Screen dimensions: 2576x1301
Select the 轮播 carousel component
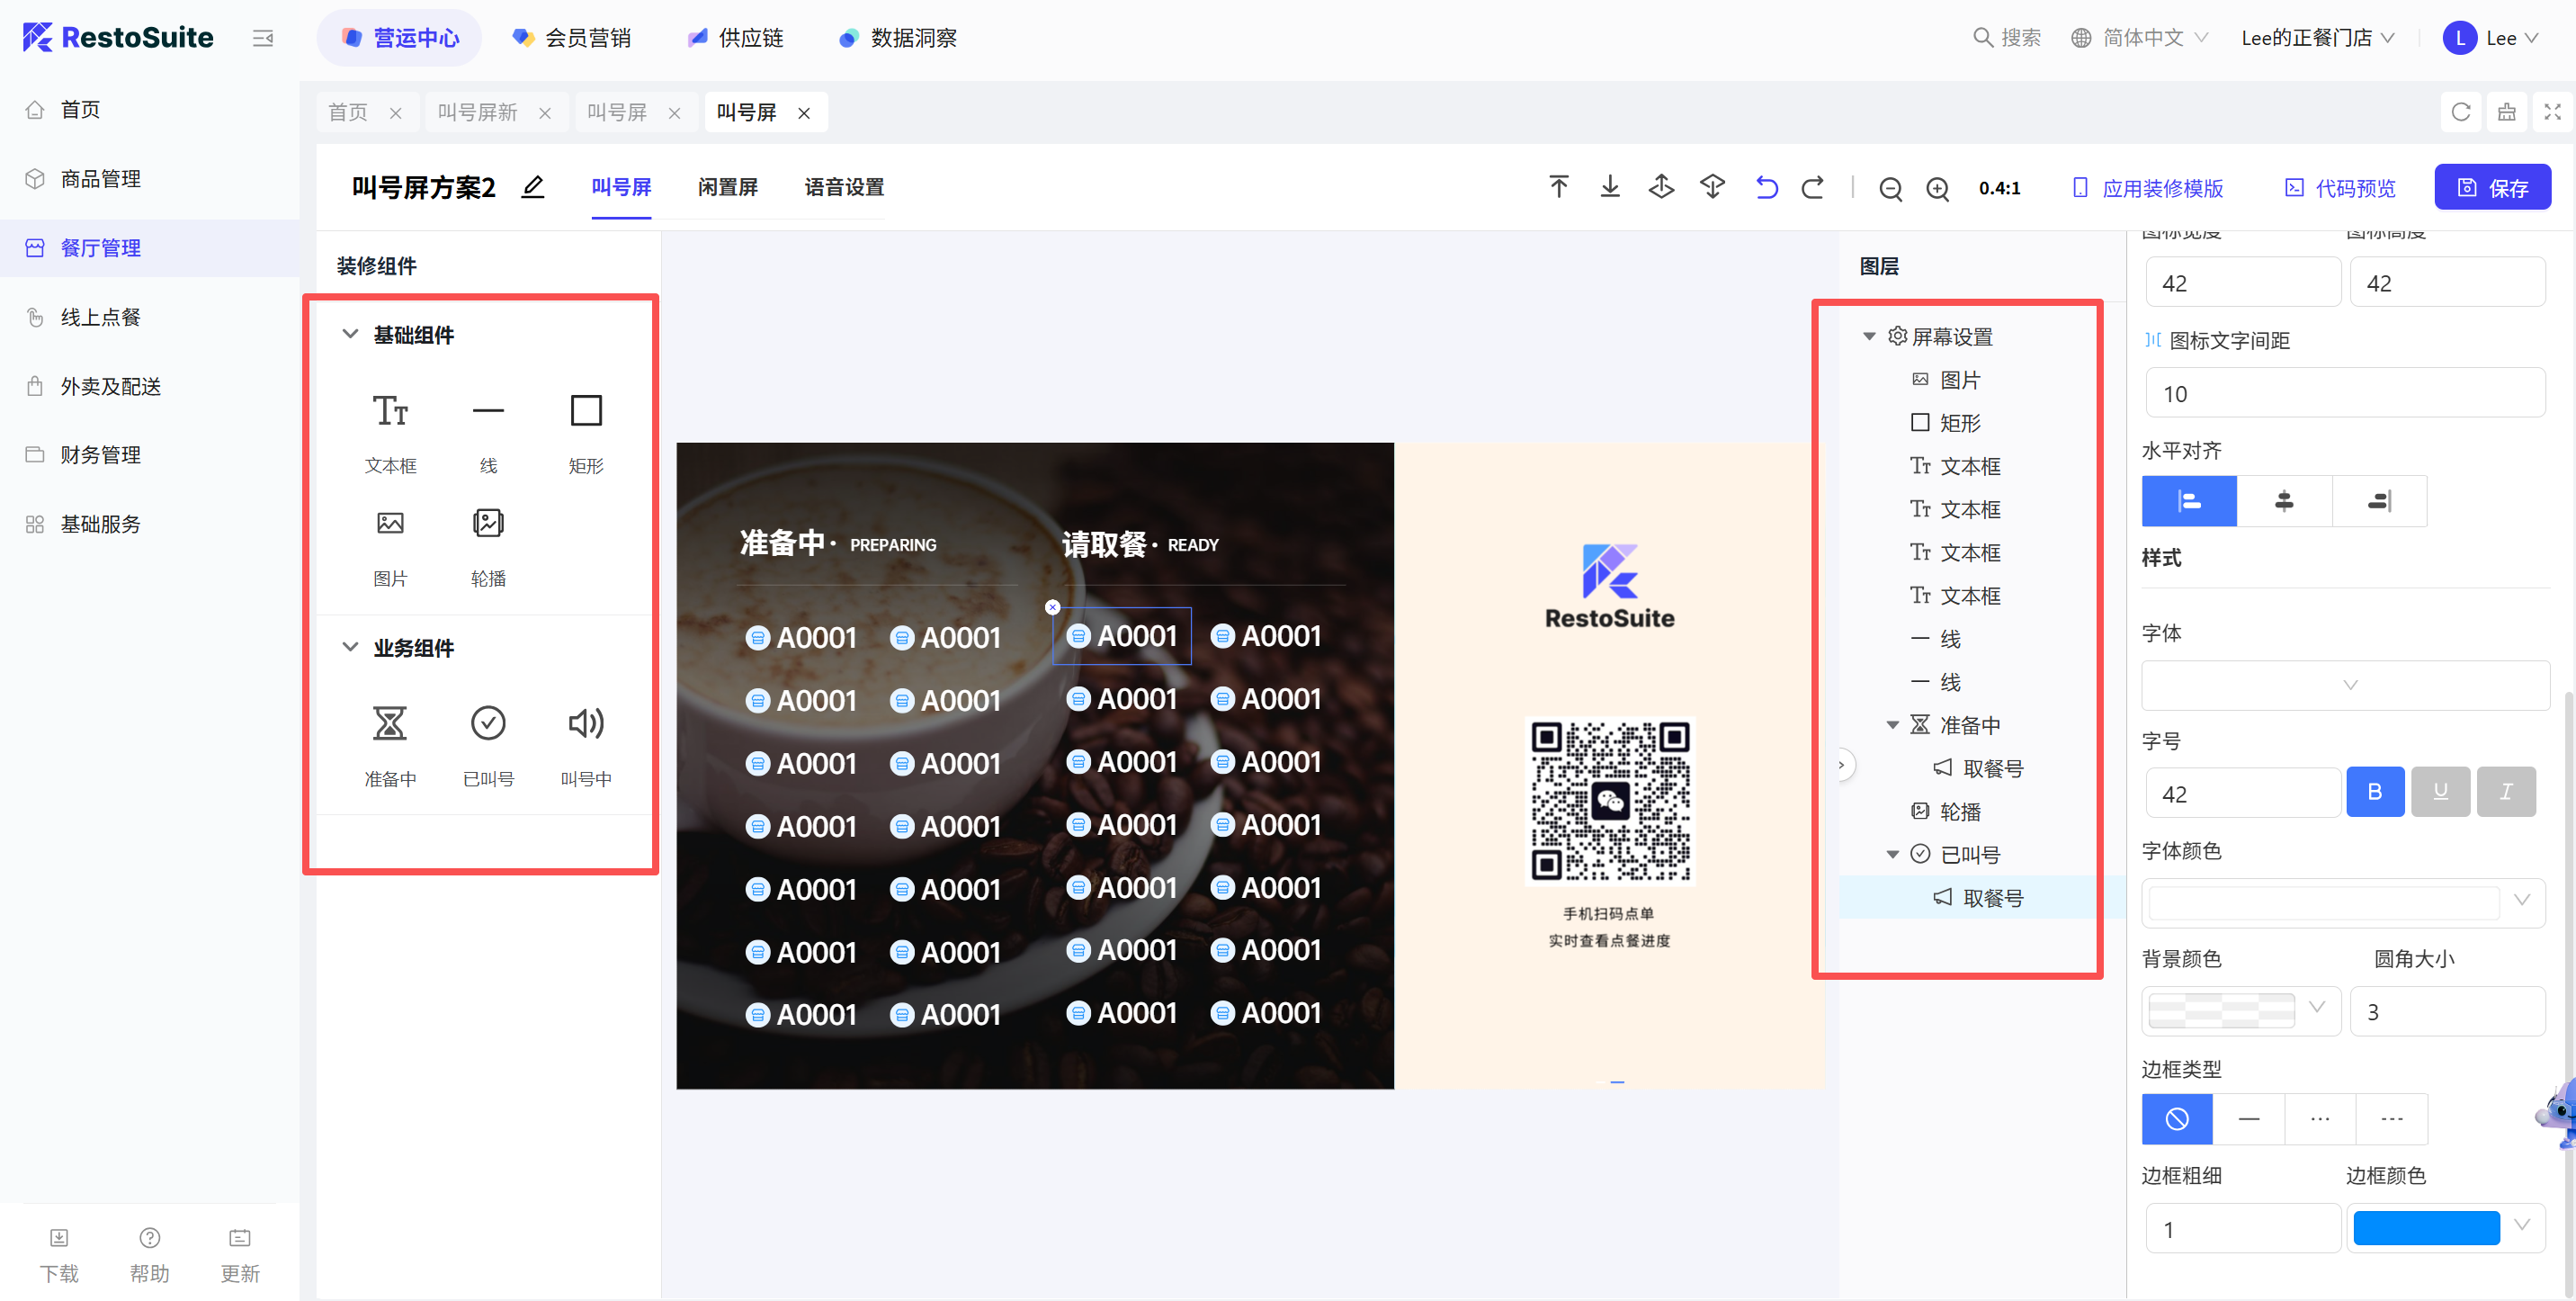[488, 543]
